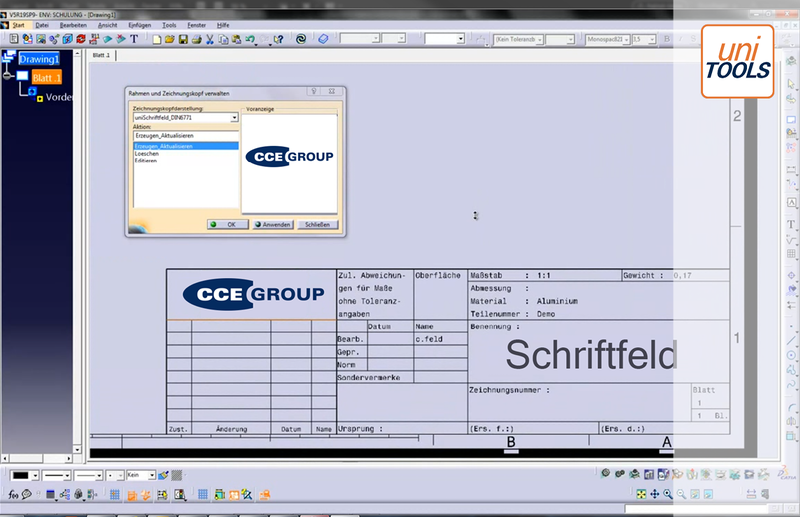The height and width of the screenshot is (517, 800).
Task: Open the Start menu
Action: coord(18,25)
